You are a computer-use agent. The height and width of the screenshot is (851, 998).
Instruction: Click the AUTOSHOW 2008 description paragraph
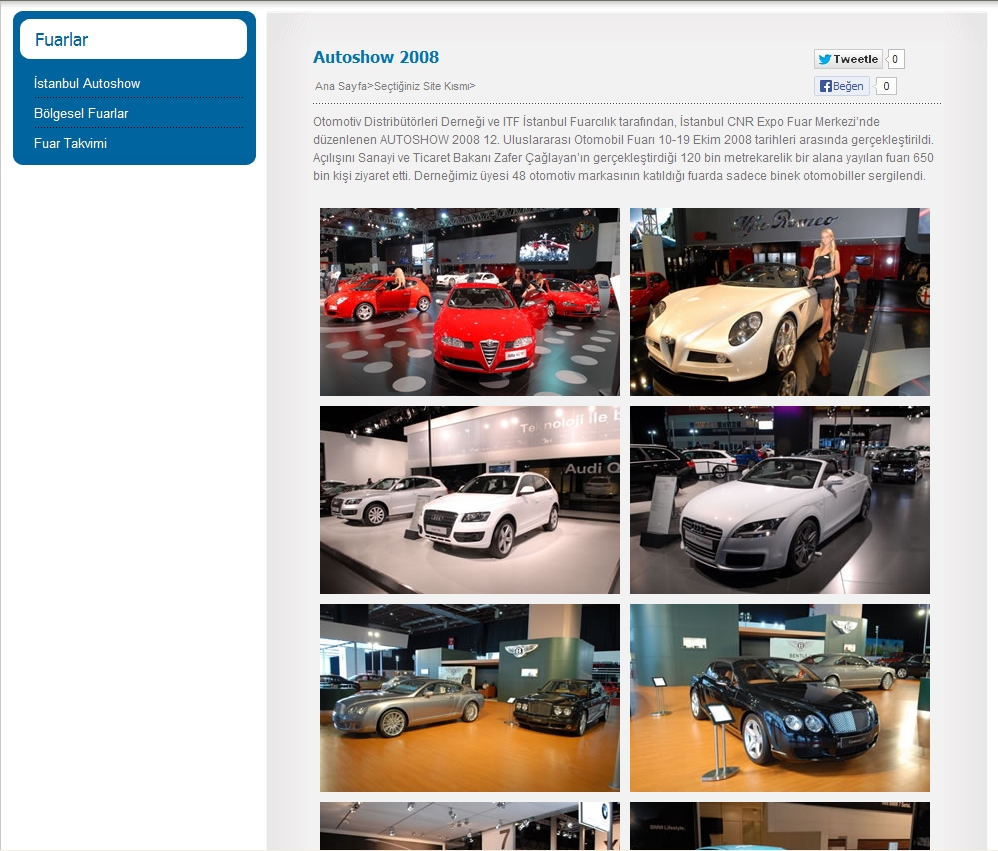point(624,148)
